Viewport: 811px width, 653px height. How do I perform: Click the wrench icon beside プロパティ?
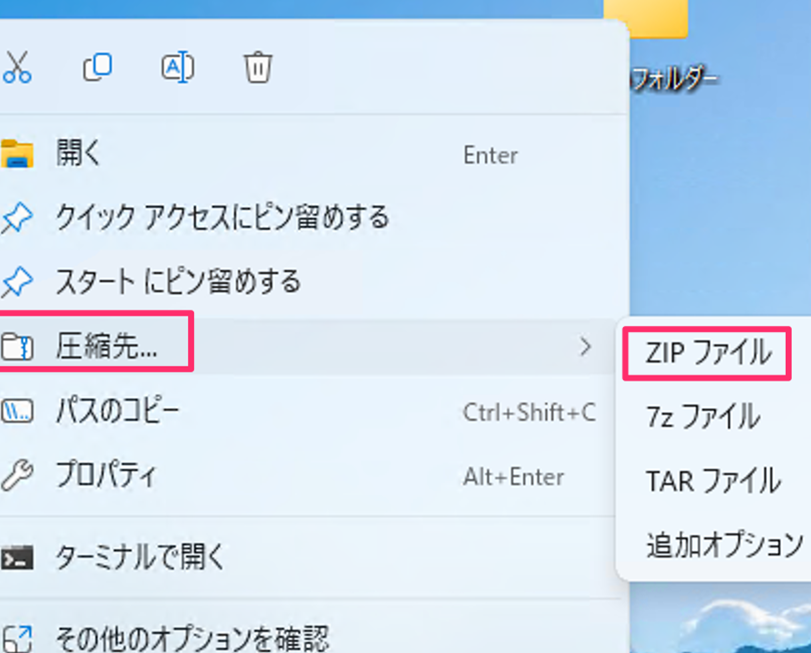point(17,475)
